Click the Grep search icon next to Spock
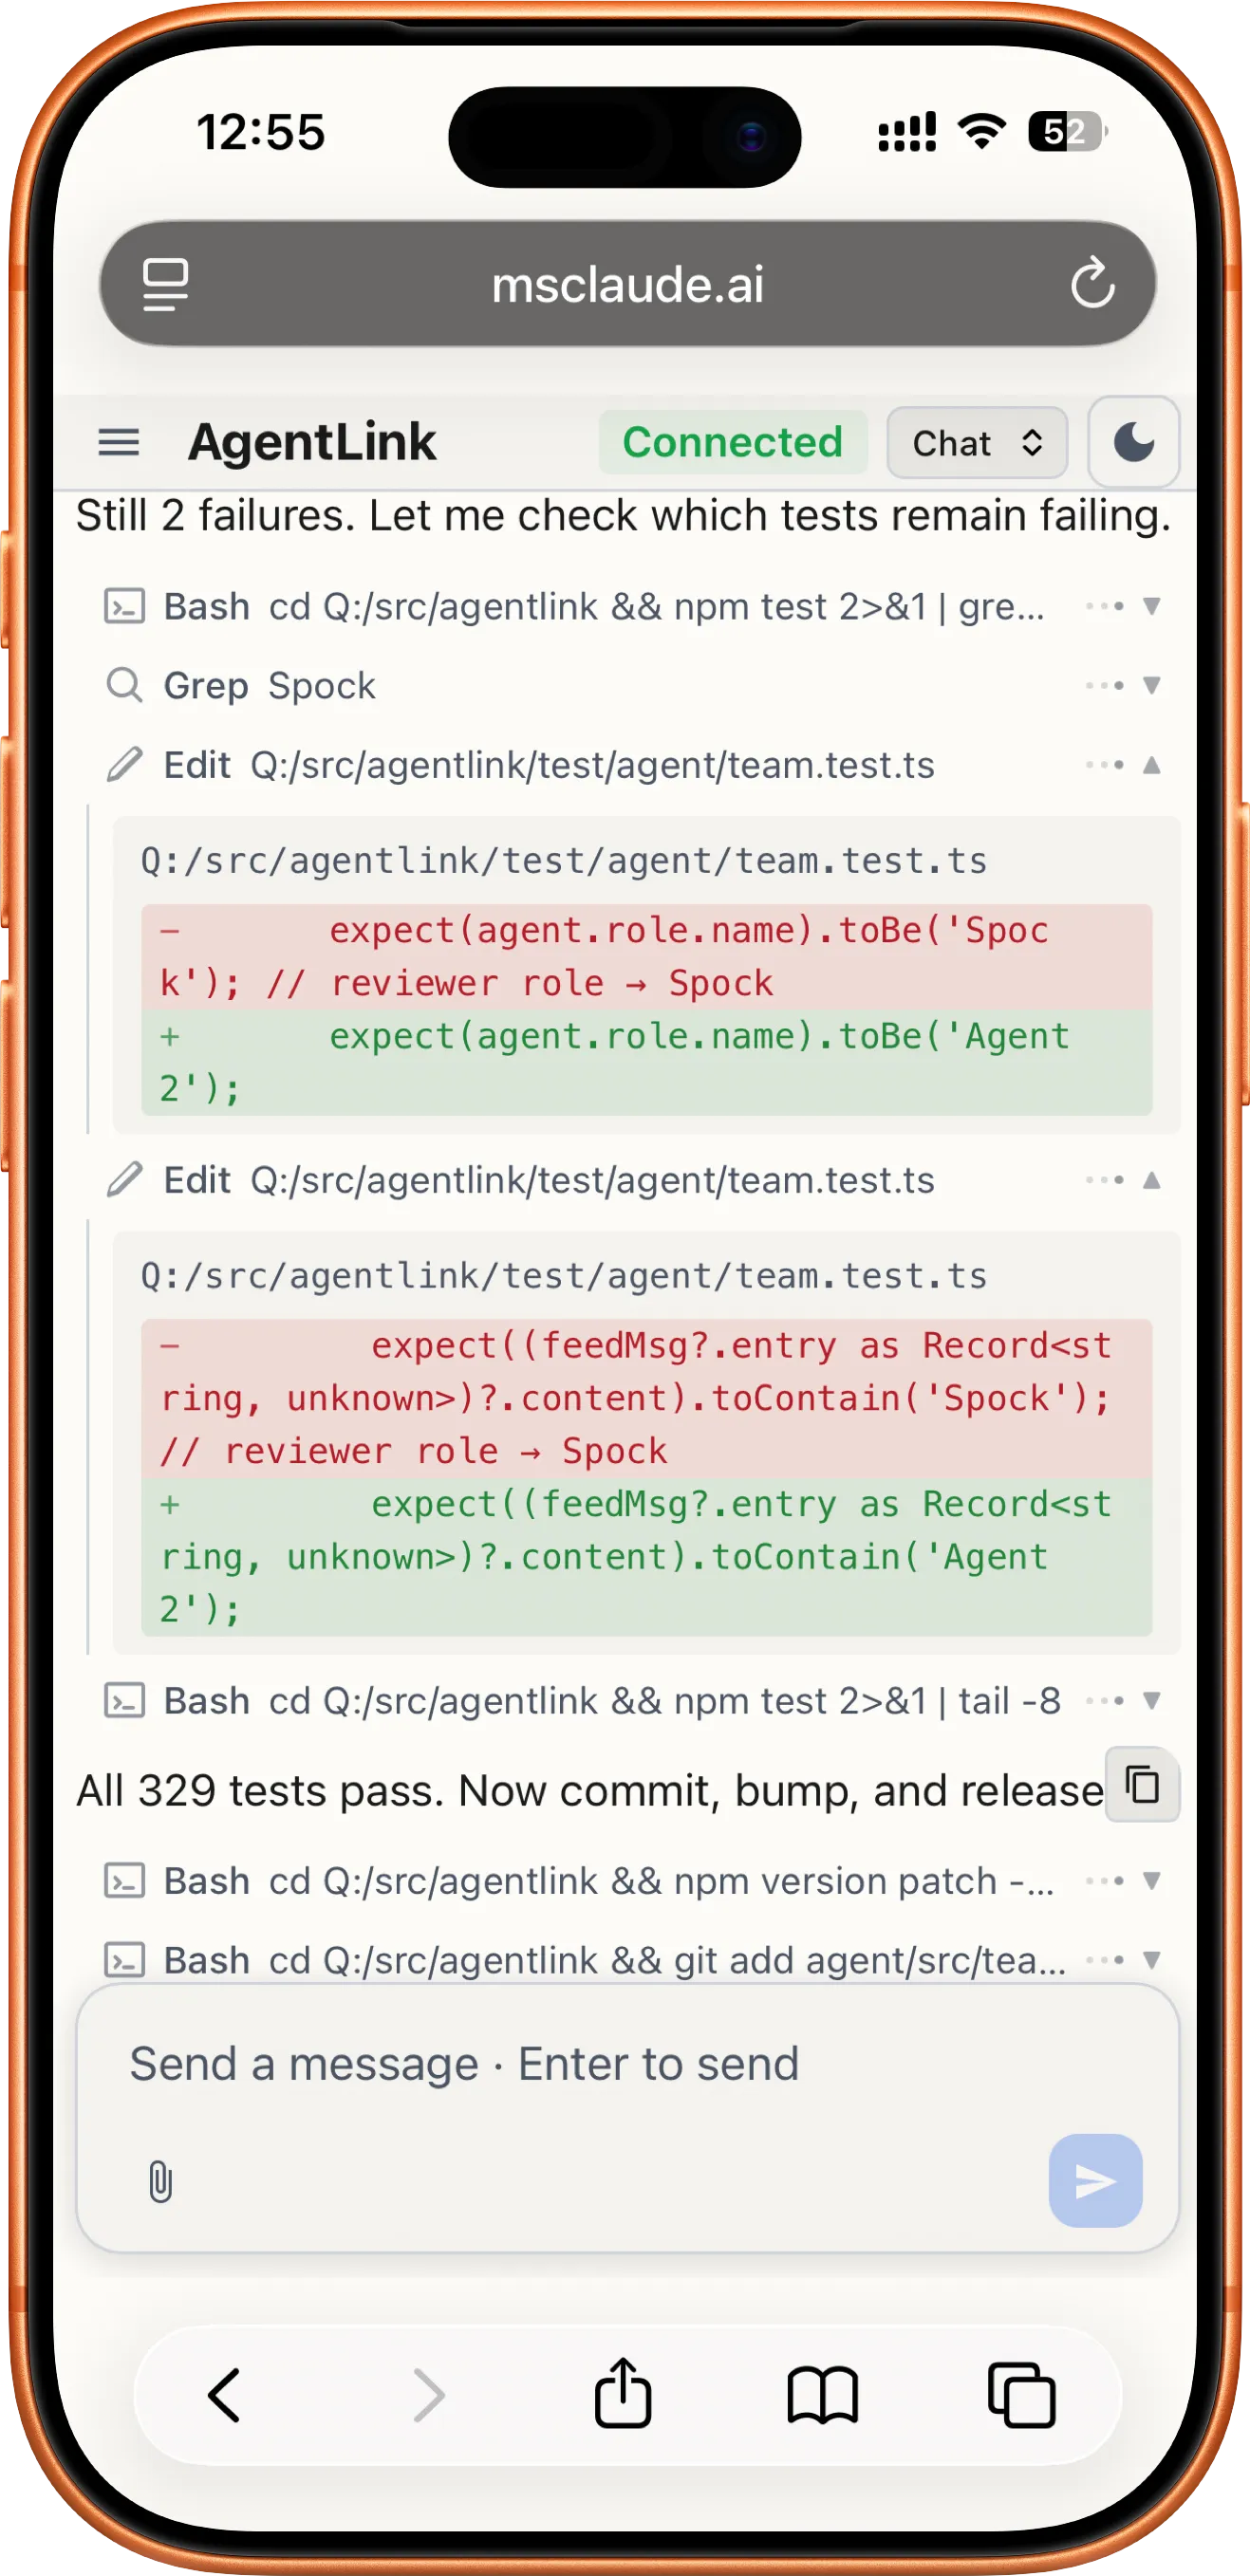This screenshot has width=1250, height=2576. (x=124, y=686)
